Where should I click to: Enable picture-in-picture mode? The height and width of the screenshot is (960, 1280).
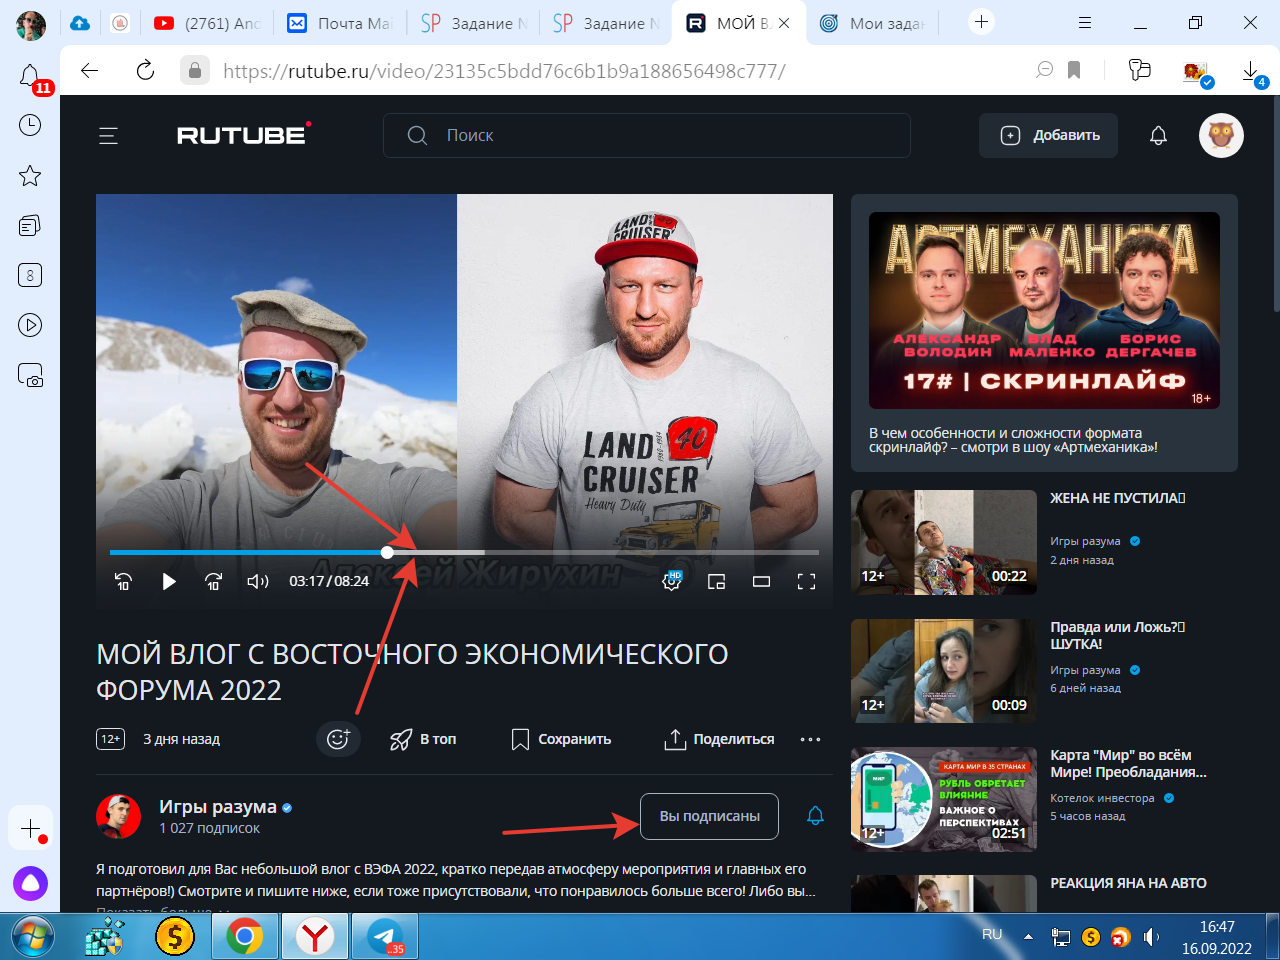coord(716,581)
